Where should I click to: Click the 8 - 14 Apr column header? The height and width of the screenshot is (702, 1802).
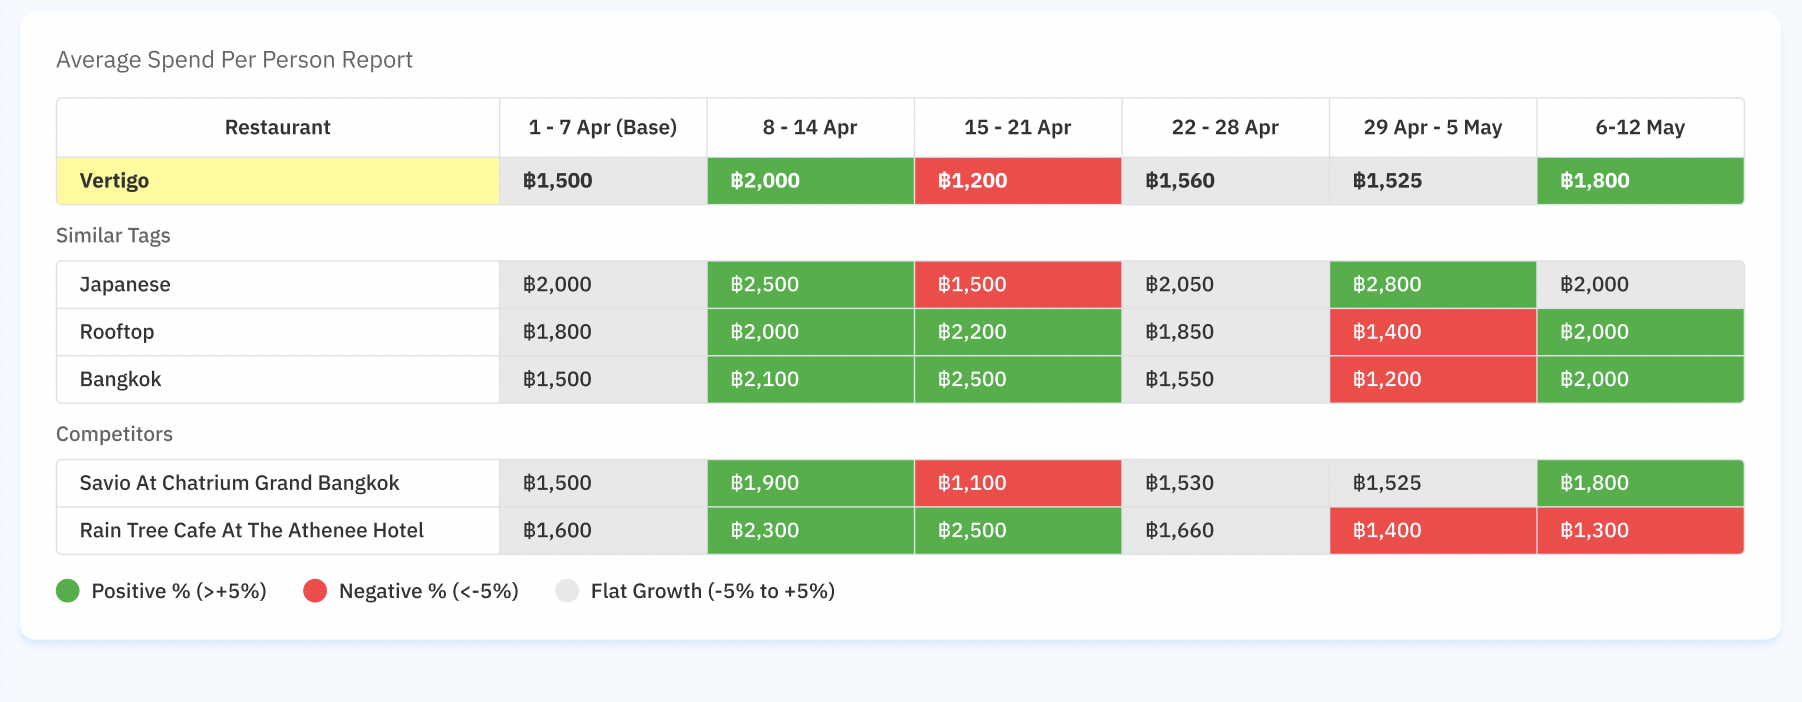(x=809, y=127)
